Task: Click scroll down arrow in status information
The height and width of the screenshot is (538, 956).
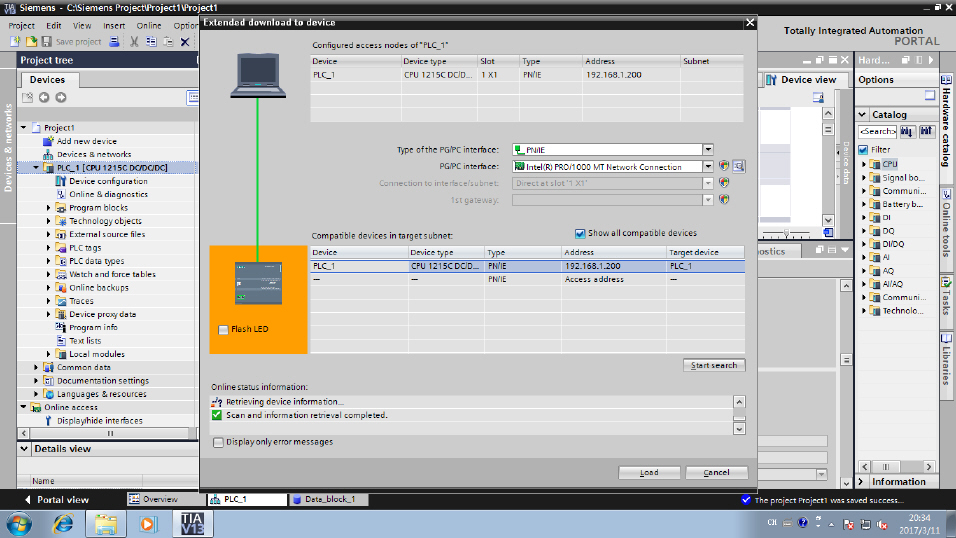Action: [x=739, y=429]
